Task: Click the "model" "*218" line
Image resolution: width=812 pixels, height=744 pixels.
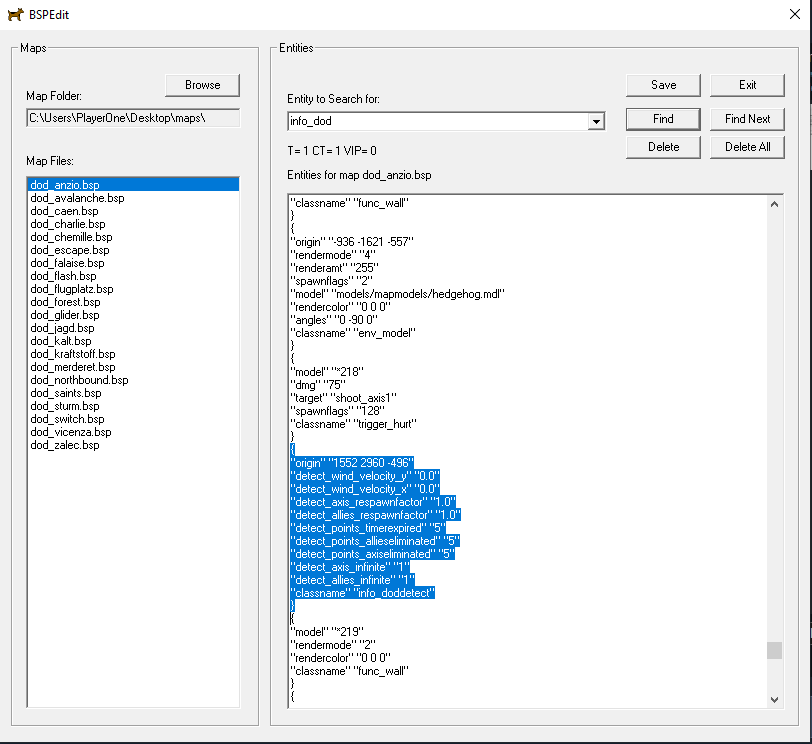Action: click(x=327, y=372)
